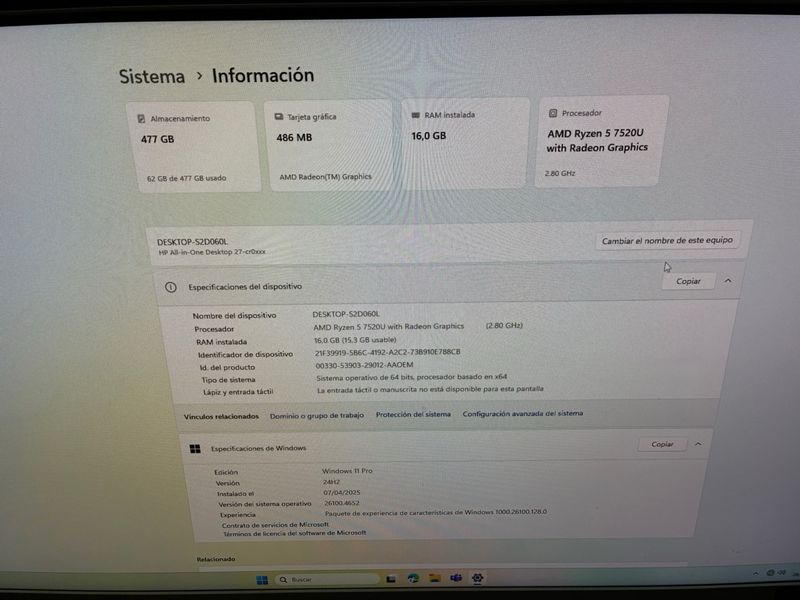
Task: Open Configuración avanzada del sistema link
Action: (x=522, y=413)
